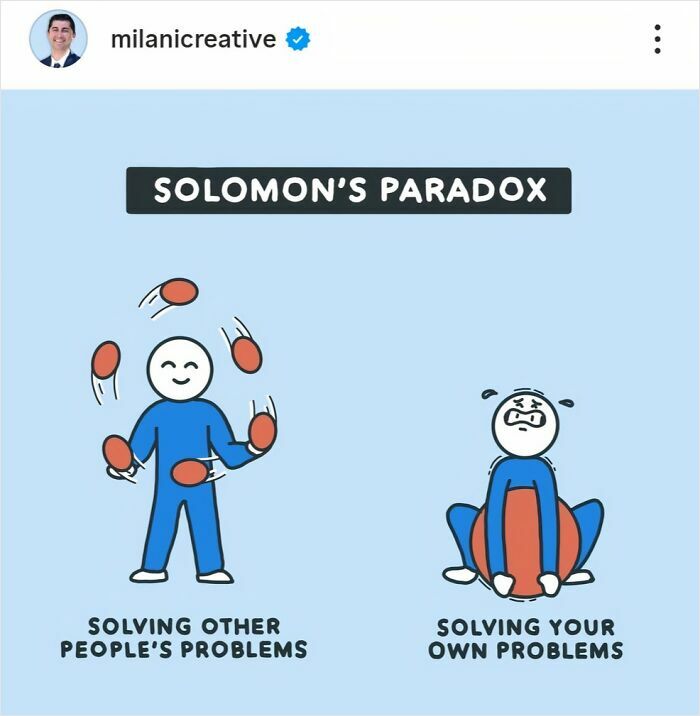Tap the orange ball in juggler's lowered hand
Image resolution: width=700 pixels, height=716 pixels.
coord(117,453)
